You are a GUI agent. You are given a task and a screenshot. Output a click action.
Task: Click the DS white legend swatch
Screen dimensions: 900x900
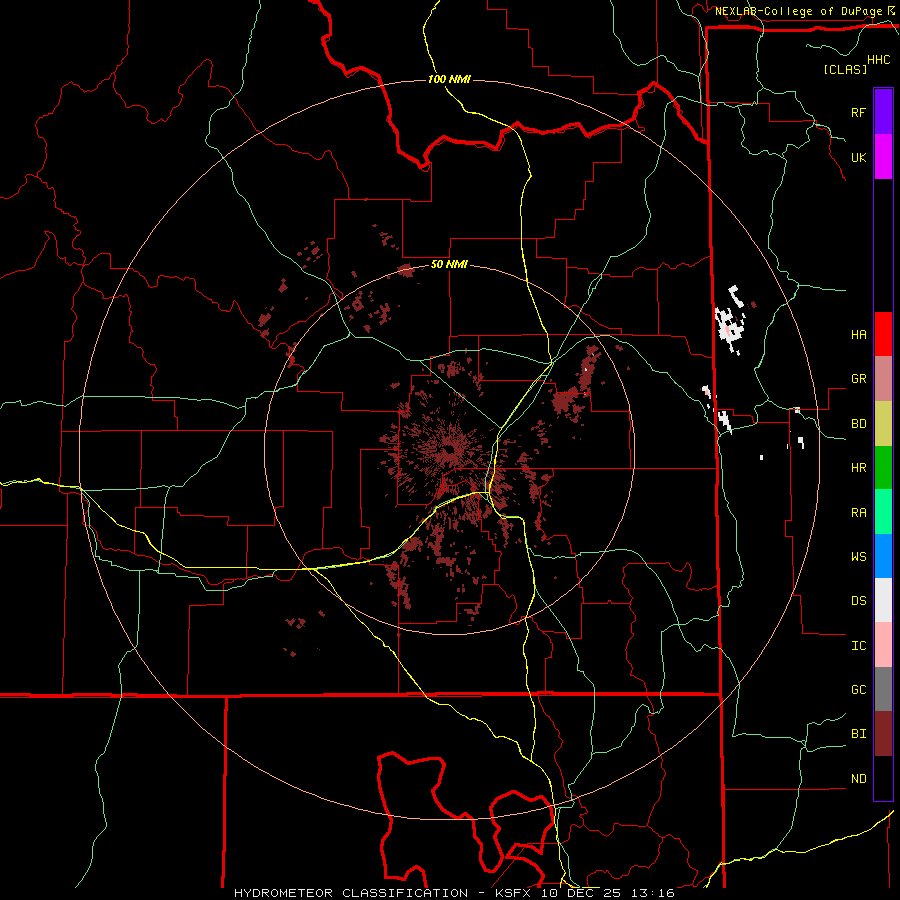[883, 600]
